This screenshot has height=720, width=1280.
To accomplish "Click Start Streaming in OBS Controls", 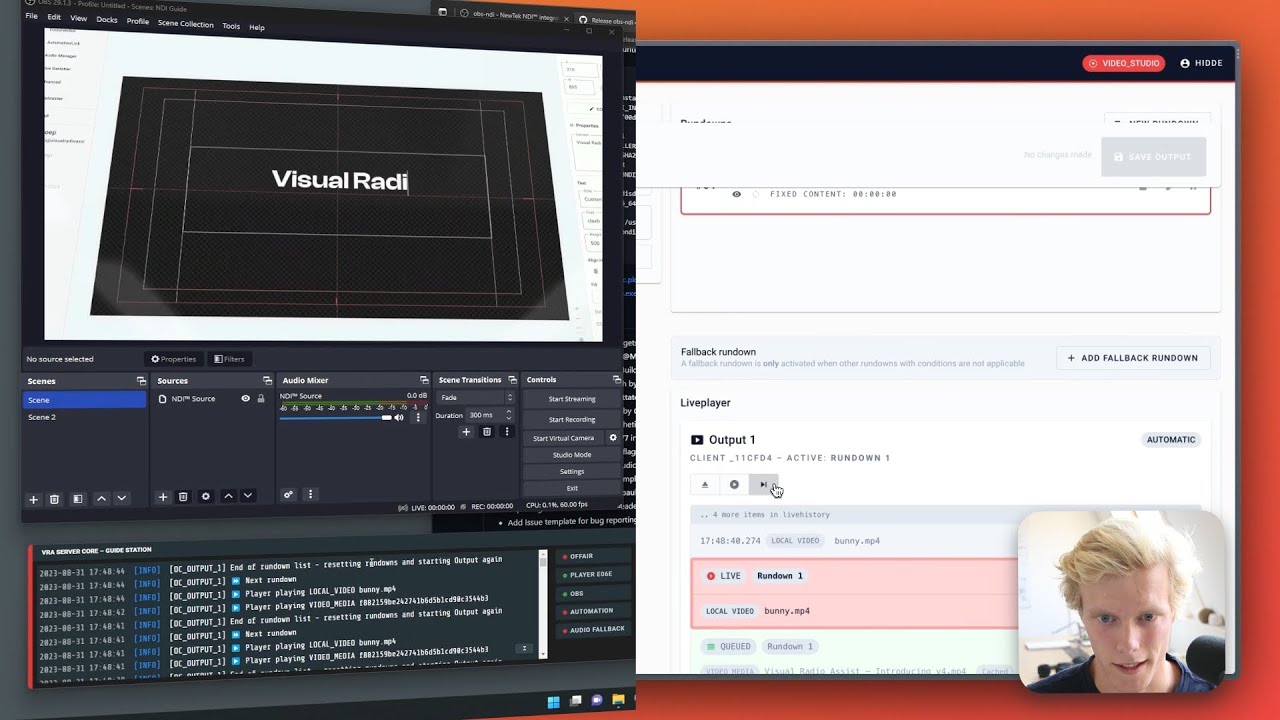I will [572, 399].
